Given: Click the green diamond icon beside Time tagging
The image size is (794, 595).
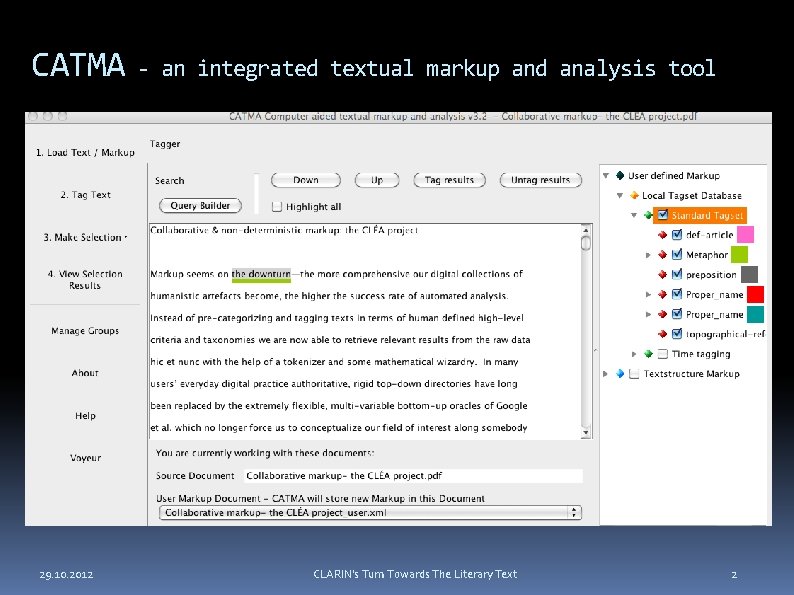Looking at the screenshot, I should (648, 354).
